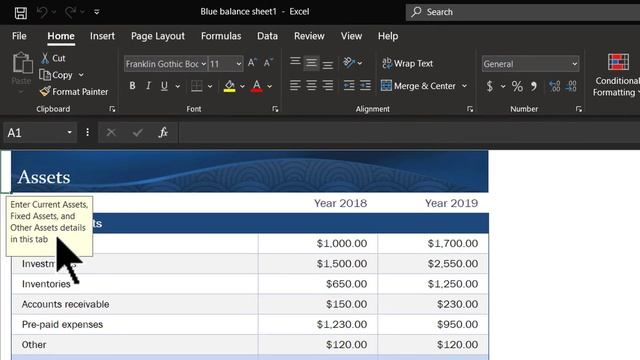
Task: Center text horizontally
Action: [x=311, y=85]
